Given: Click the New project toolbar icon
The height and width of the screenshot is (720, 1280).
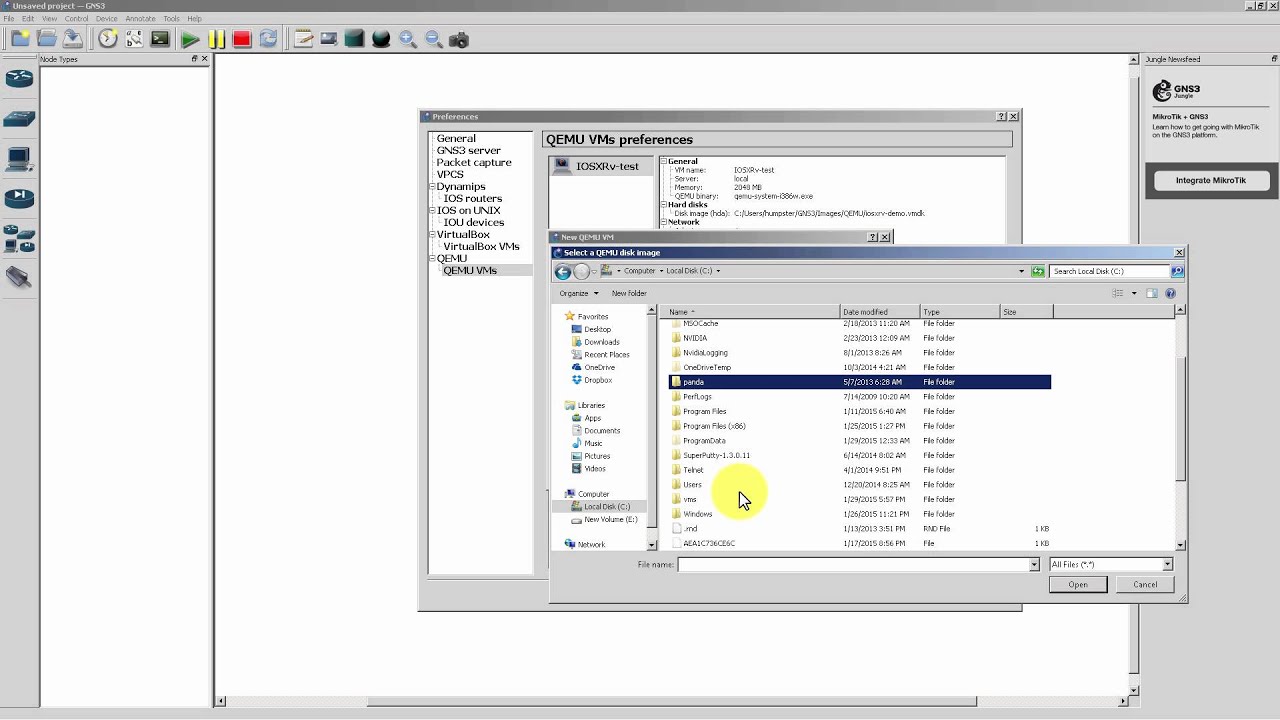Looking at the screenshot, I should point(20,39).
